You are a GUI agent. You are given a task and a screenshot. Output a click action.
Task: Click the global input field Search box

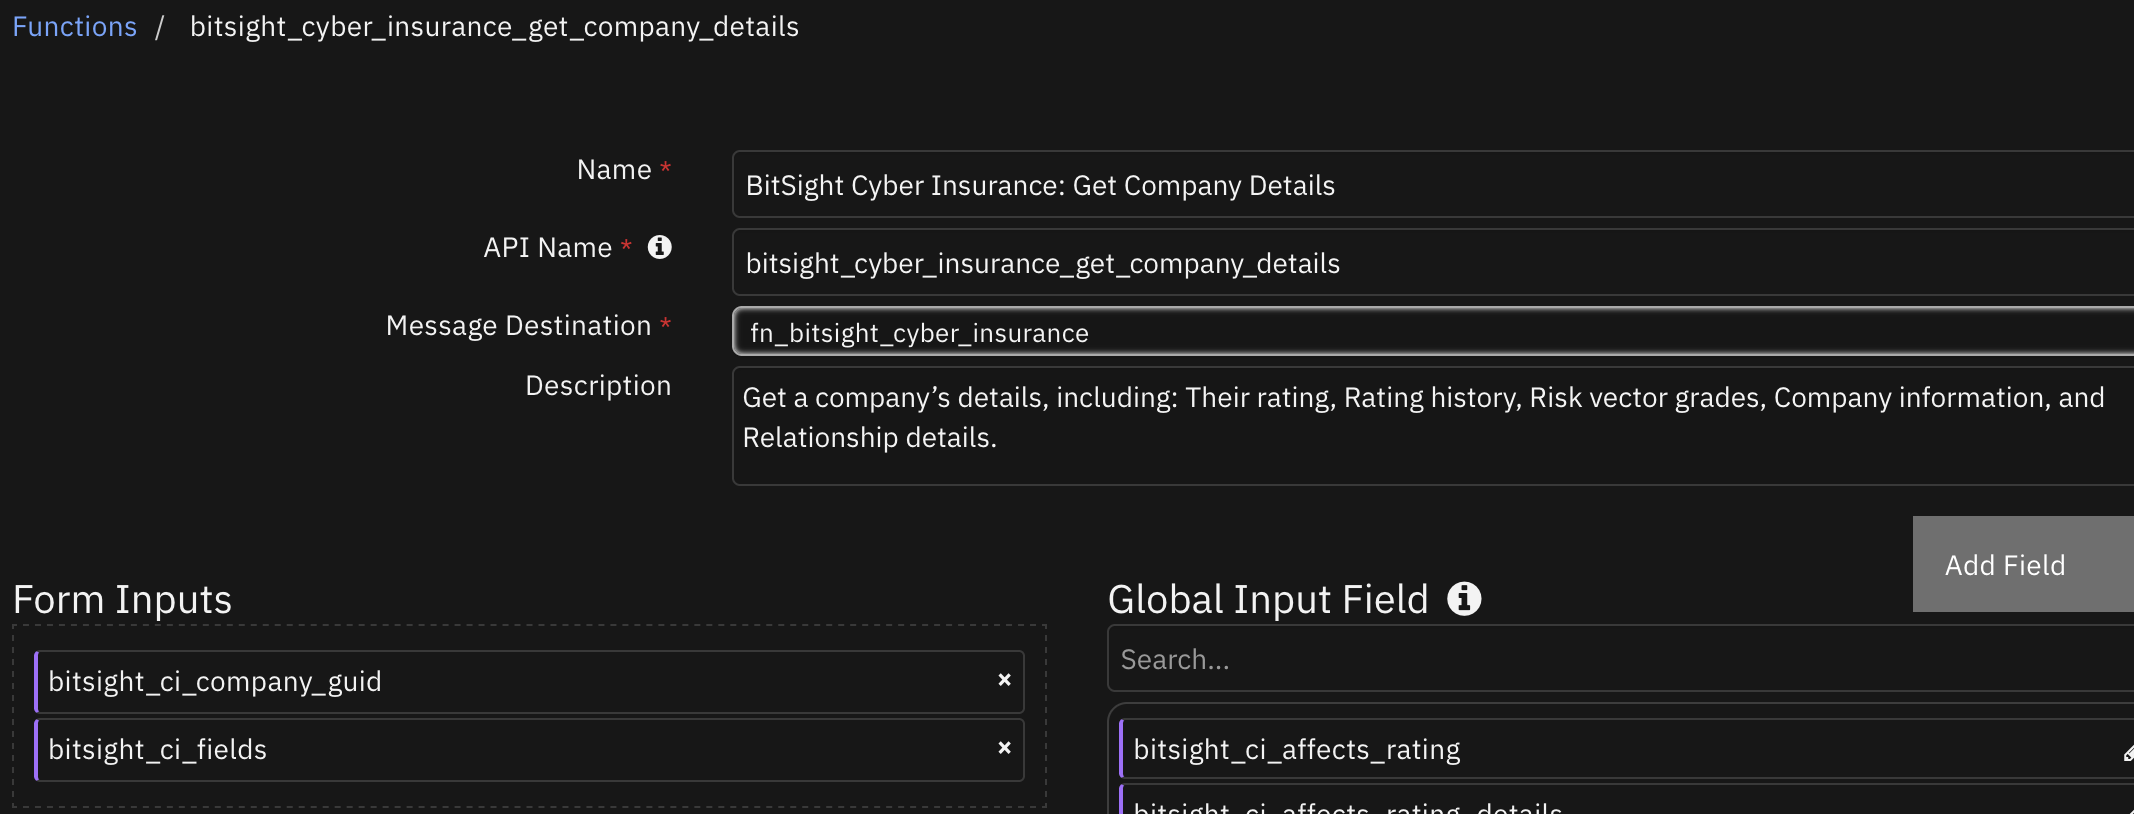[1620, 659]
